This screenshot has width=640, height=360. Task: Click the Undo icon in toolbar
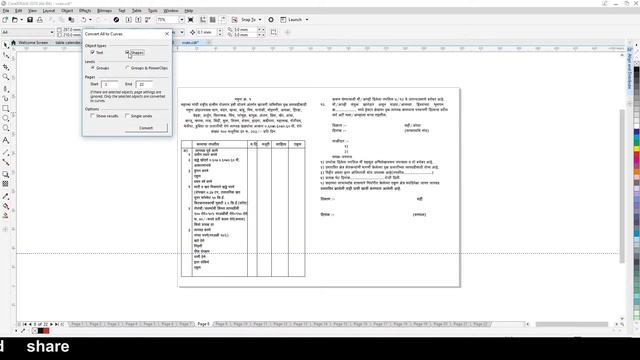click(83, 20)
